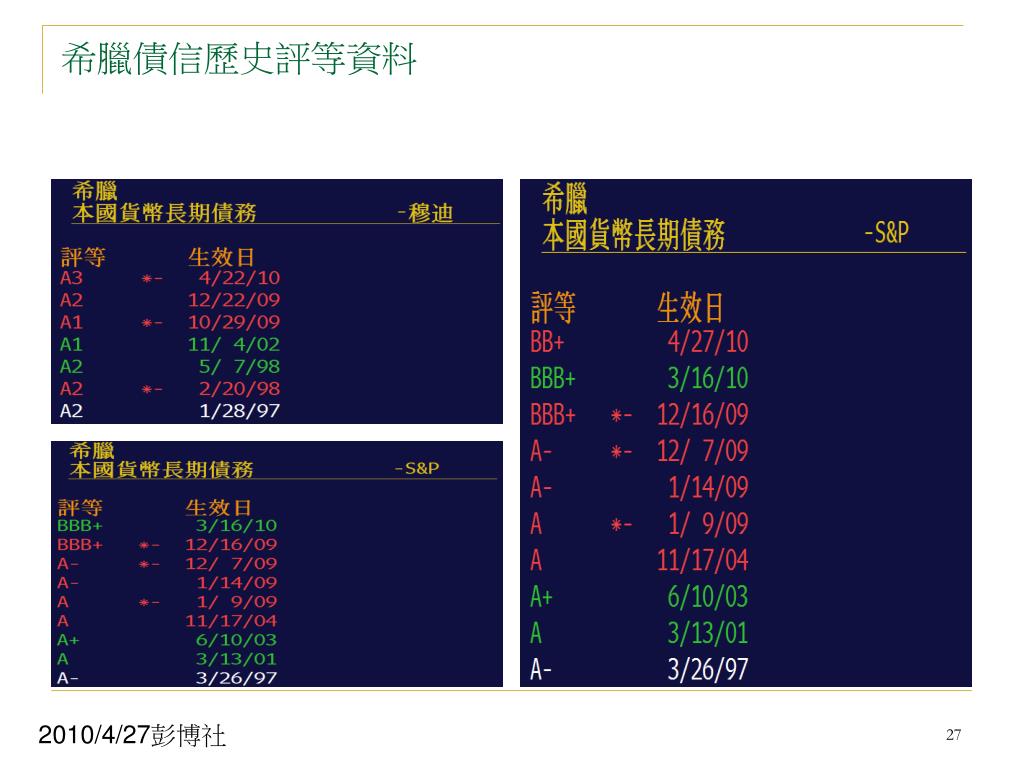Click 本國貨幣長期債務 heading in Moody's panel
This screenshot has width=1023, height=768.
coord(164,213)
